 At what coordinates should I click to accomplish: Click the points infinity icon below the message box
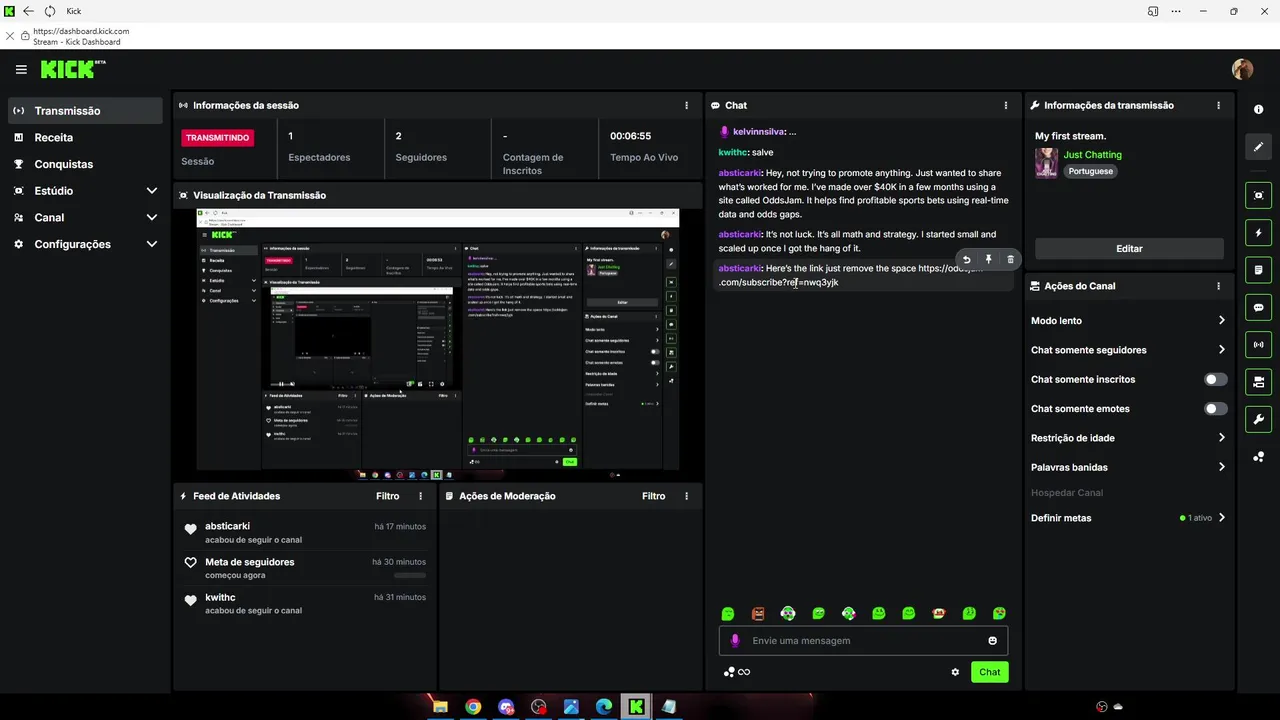tap(737, 672)
